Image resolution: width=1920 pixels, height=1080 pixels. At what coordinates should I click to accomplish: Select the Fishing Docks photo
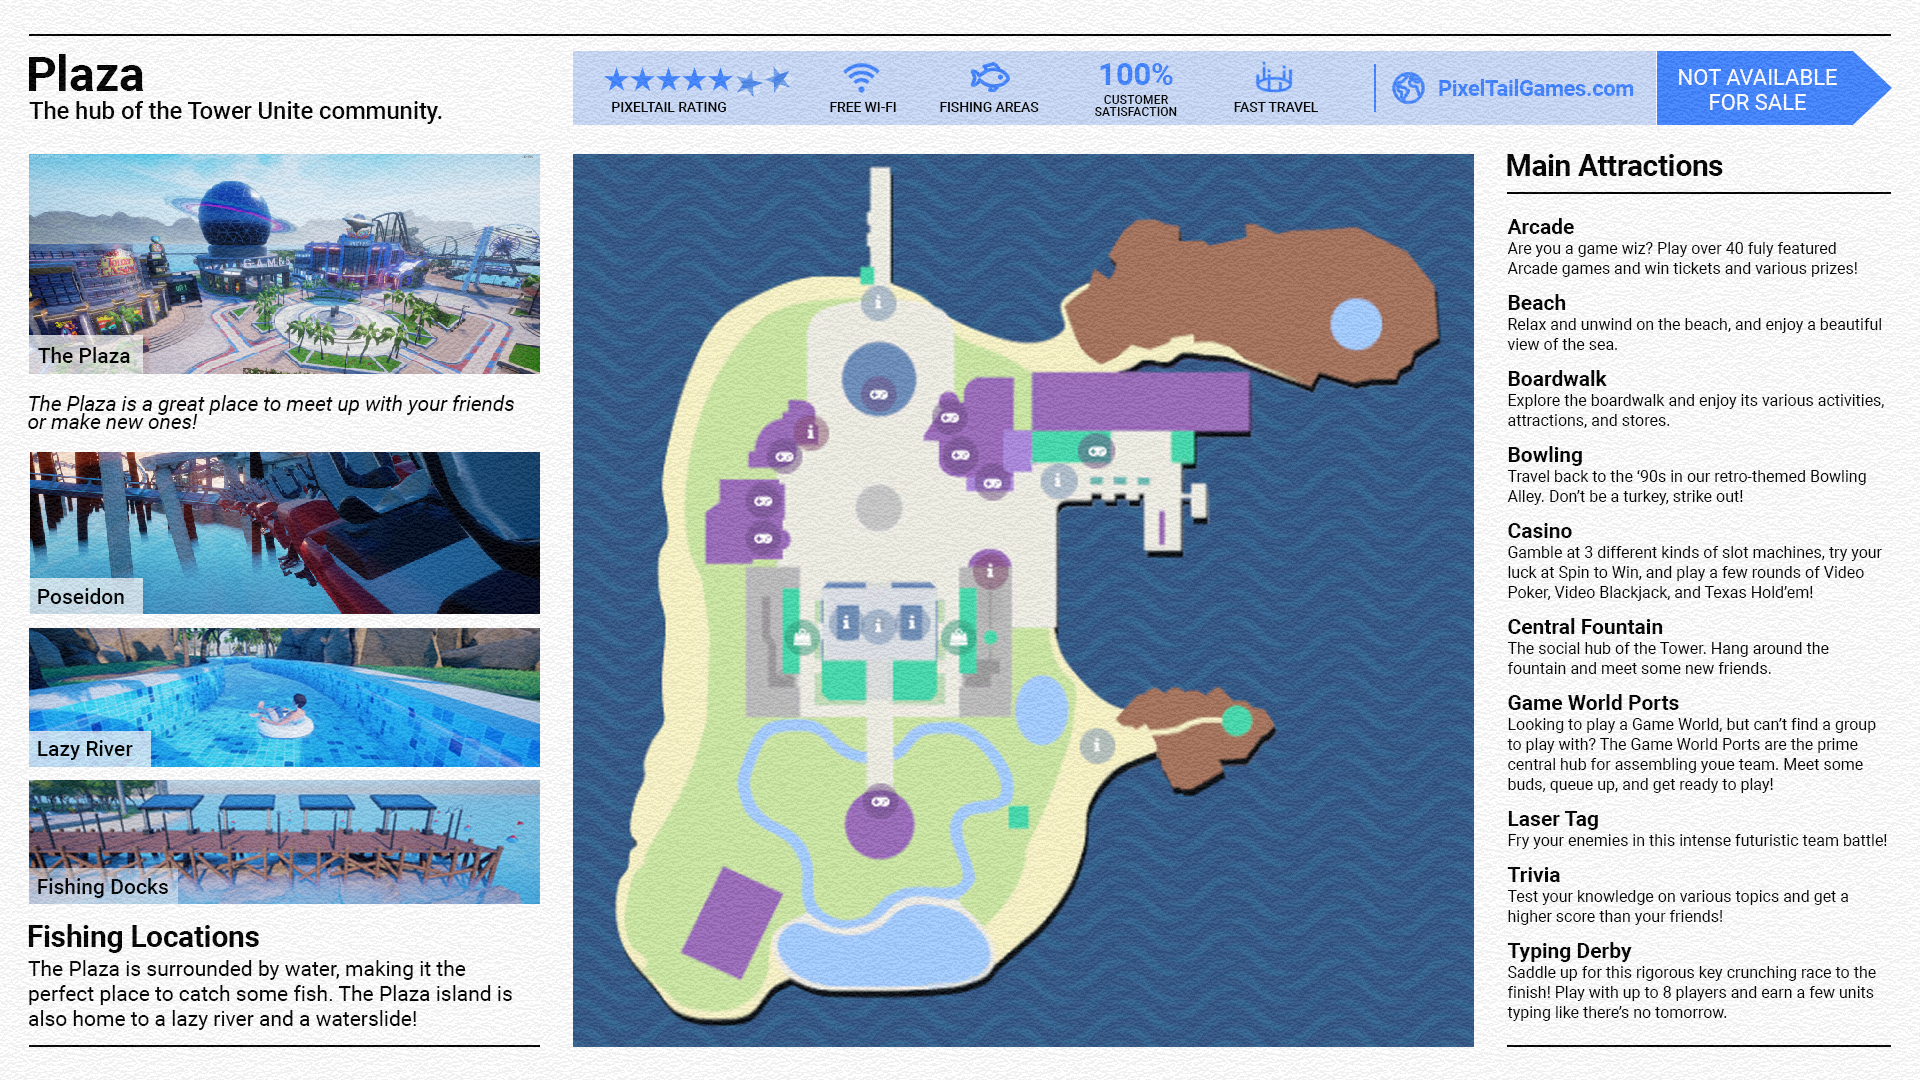pyautogui.click(x=284, y=842)
